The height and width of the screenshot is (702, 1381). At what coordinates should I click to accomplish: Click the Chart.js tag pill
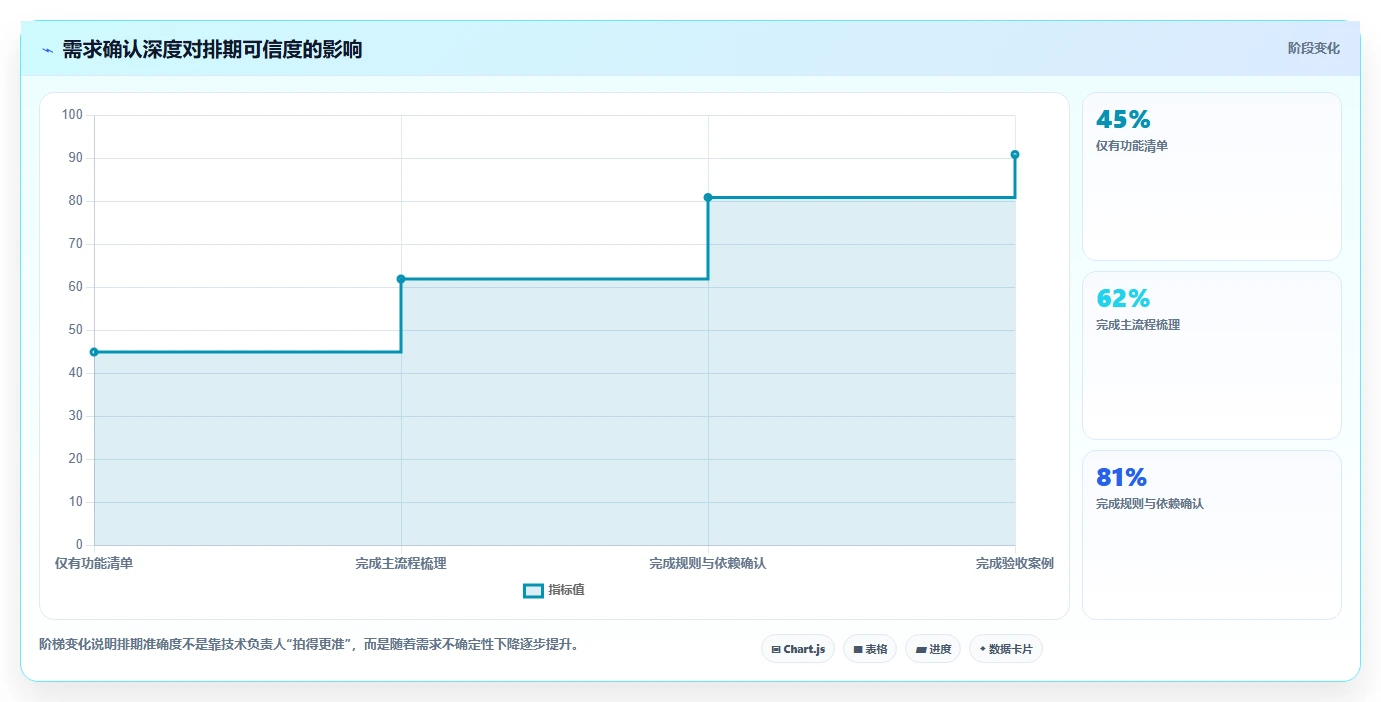pyautogui.click(x=798, y=649)
